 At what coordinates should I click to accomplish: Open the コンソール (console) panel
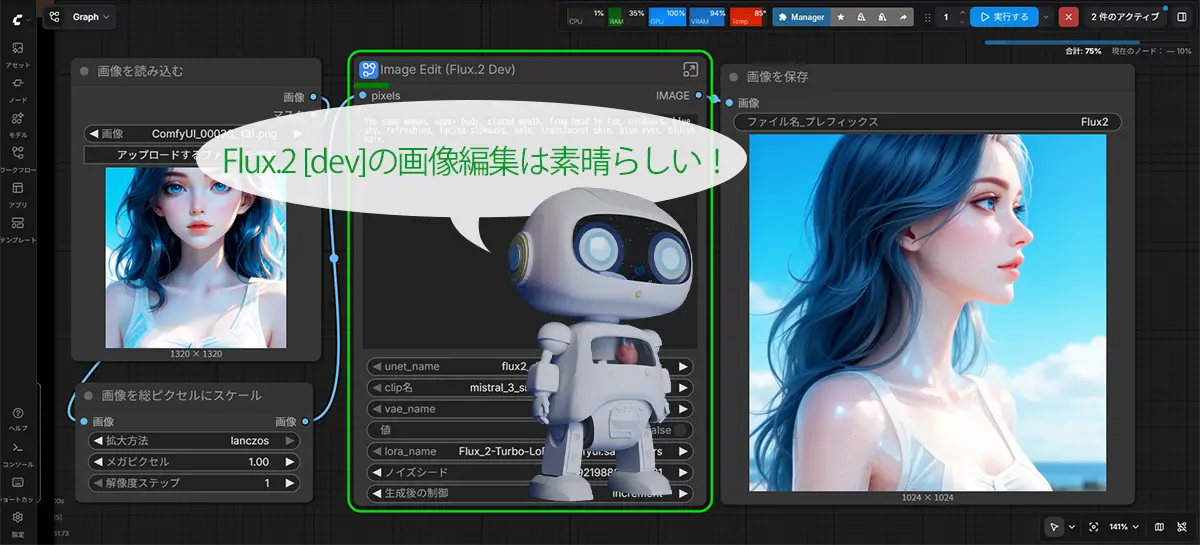click(18, 452)
